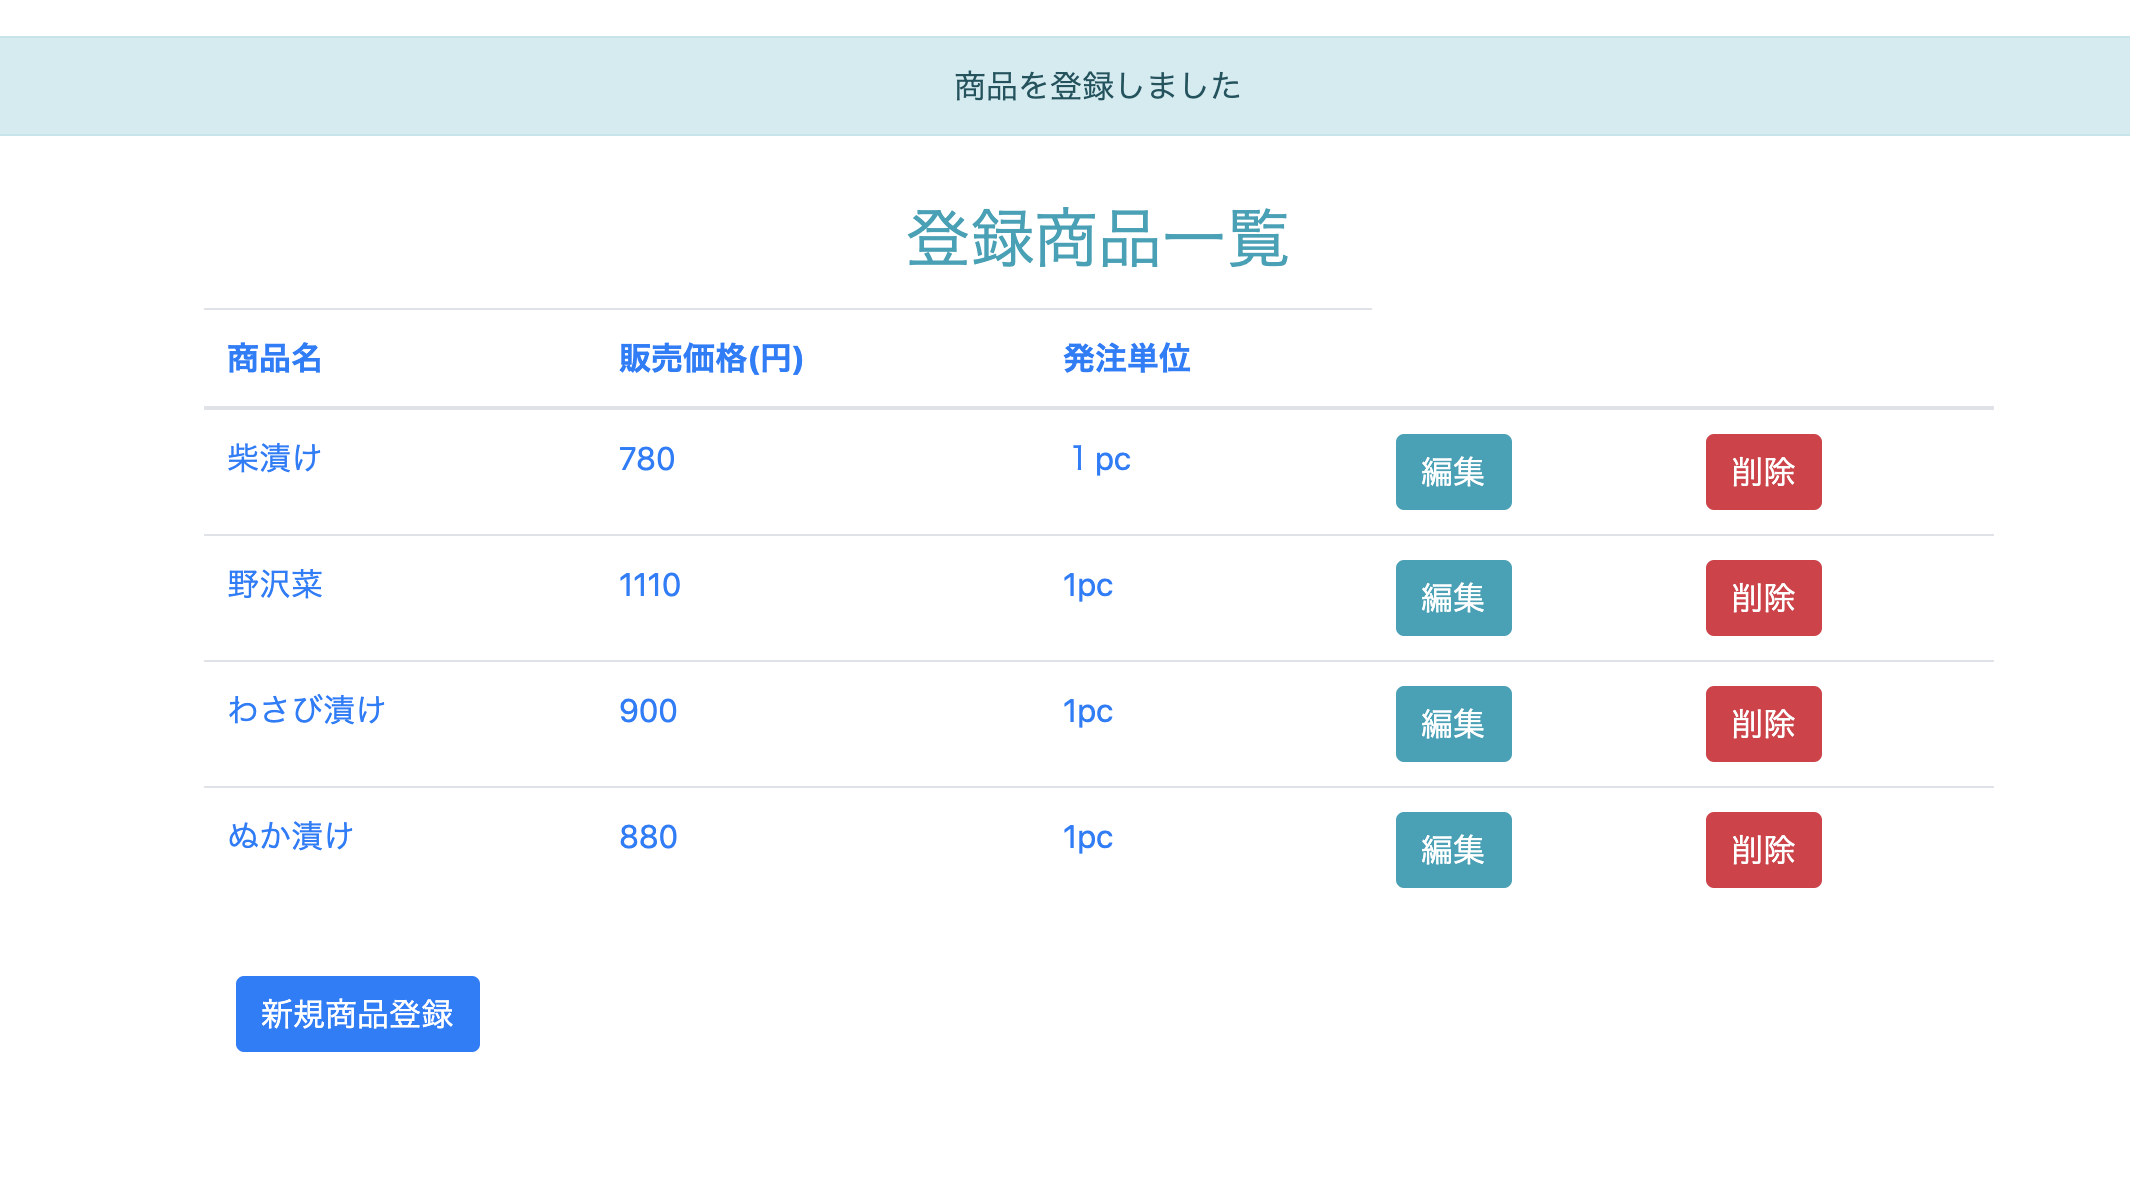Screen dimensions: 2130x1184
Task: Delete the ぬか漬け product row
Action: tap(1763, 850)
